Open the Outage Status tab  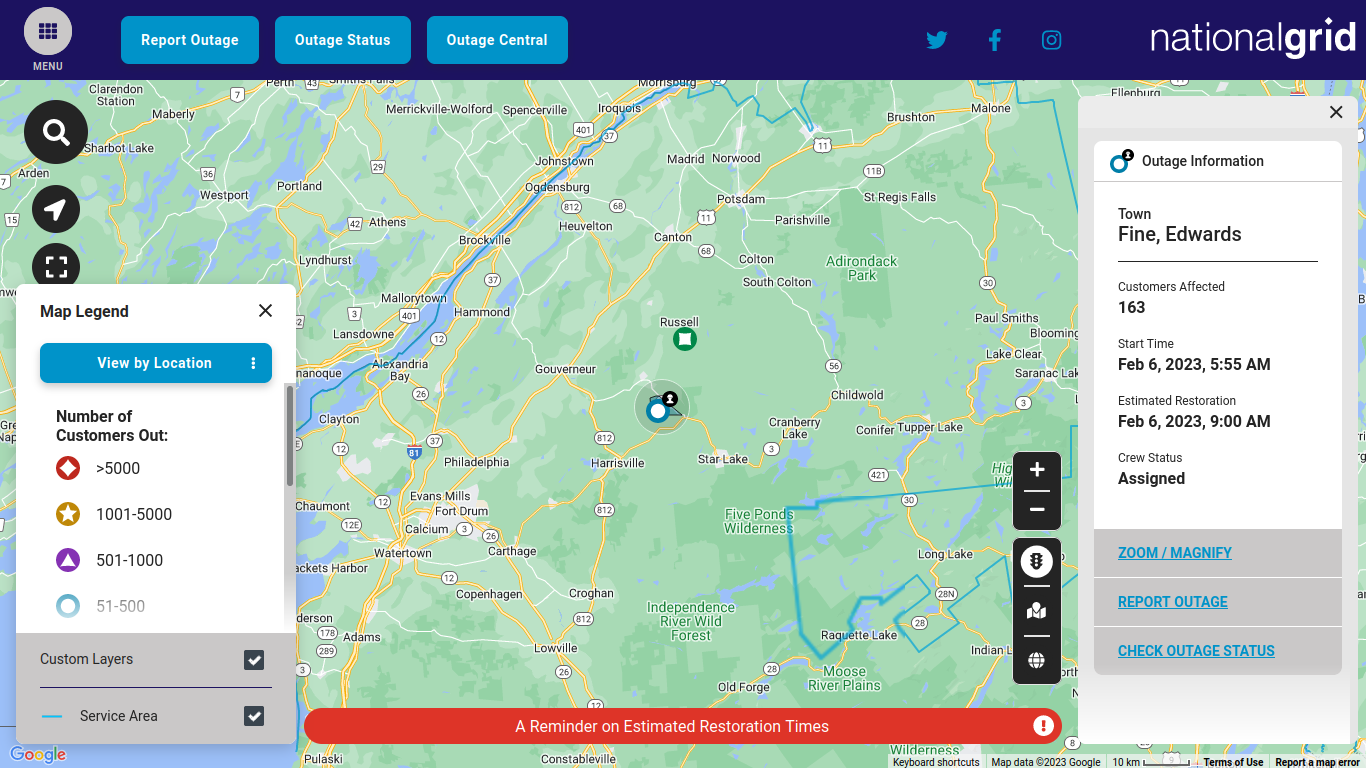[x=343, y=40]
